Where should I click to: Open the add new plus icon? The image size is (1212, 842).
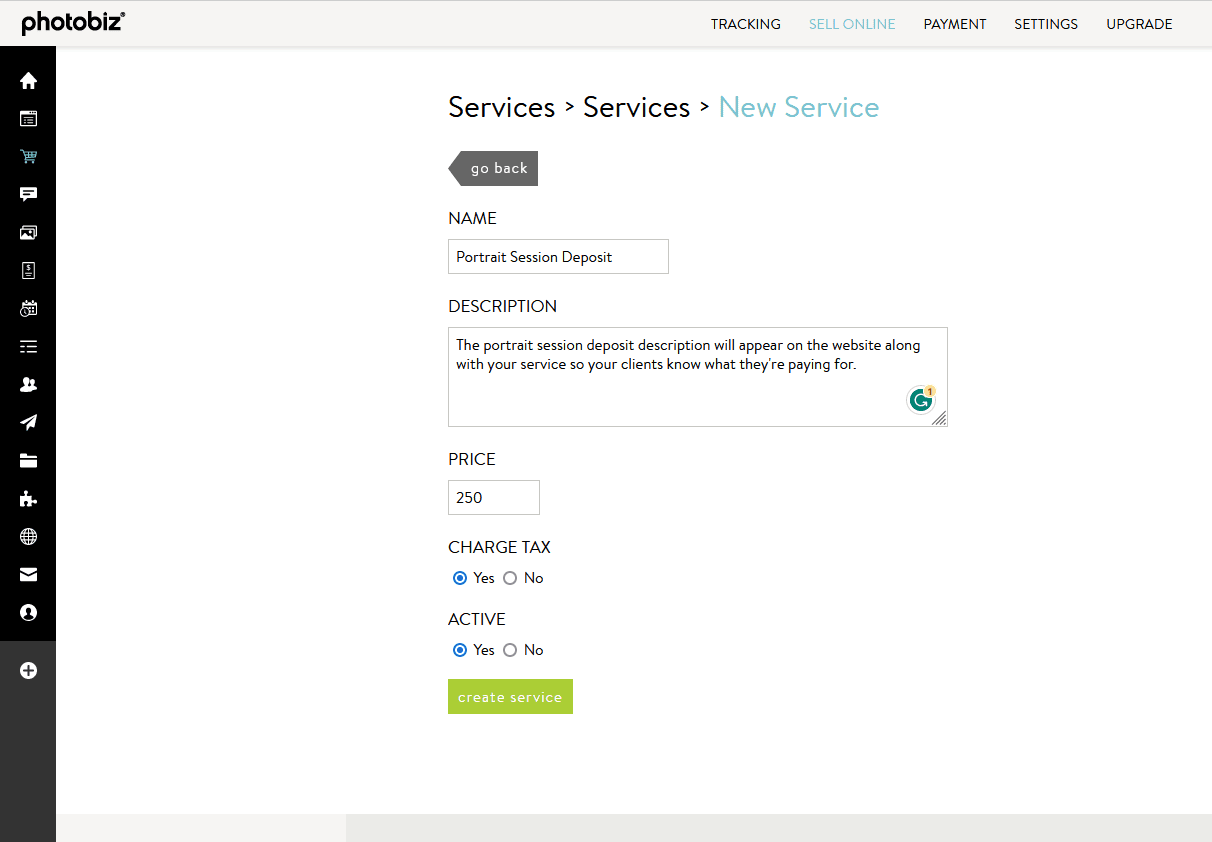coord(28,670)
